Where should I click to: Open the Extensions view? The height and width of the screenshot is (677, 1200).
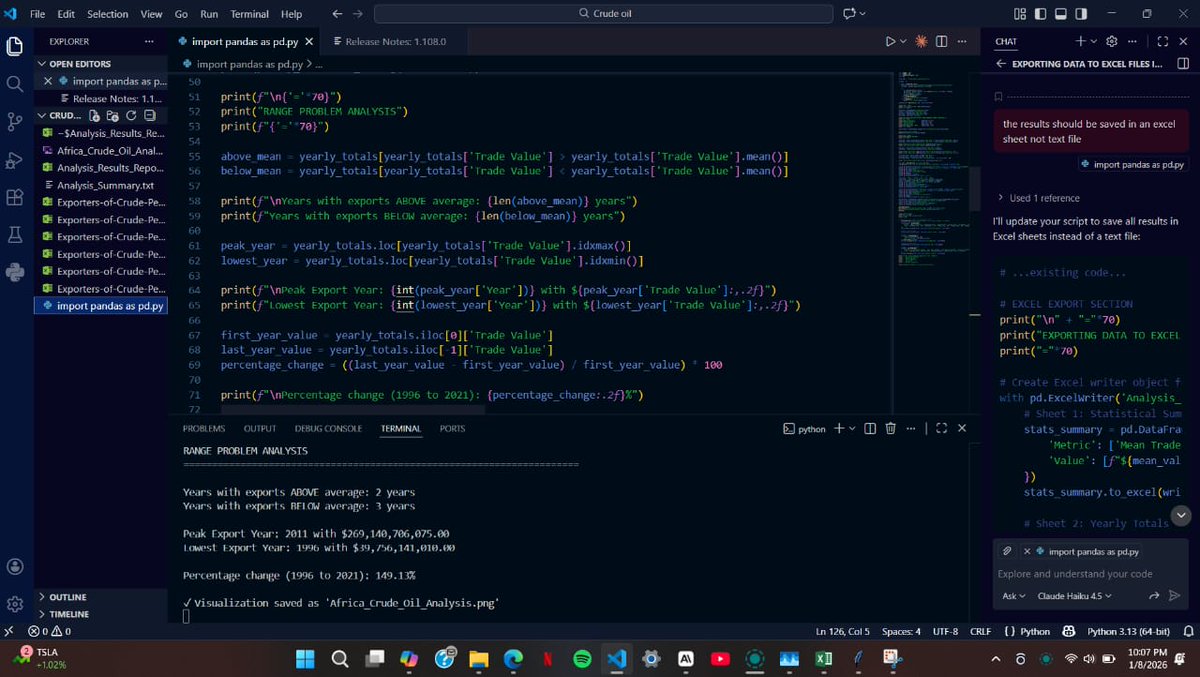click(x=15, y=197)
